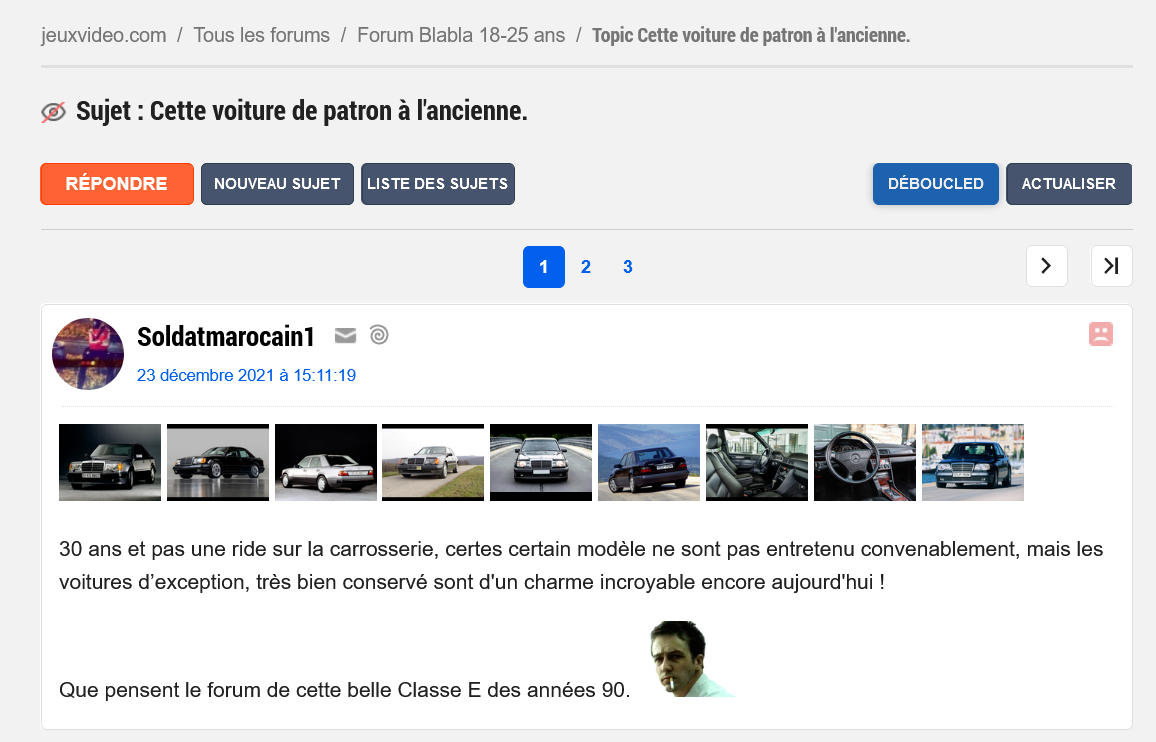The height and width of the screenshot is (742, 1156).
Task: Open eighth thumbnail showing the steering wheel
Action: (865, 462)
